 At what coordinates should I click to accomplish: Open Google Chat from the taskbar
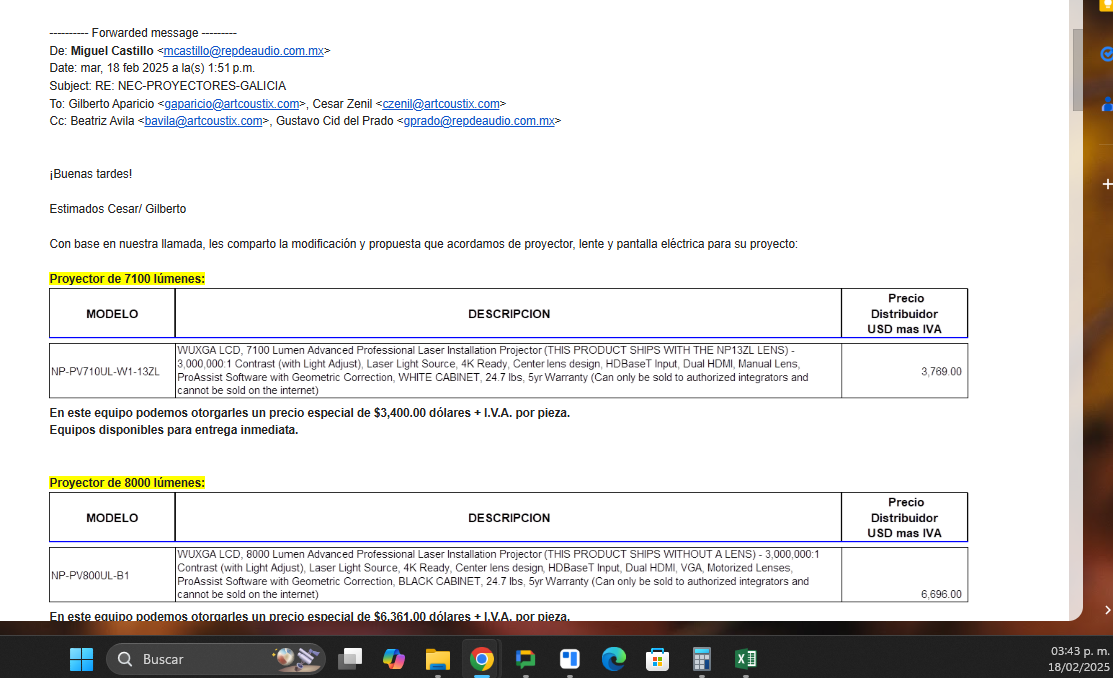[x=525, y=659]
